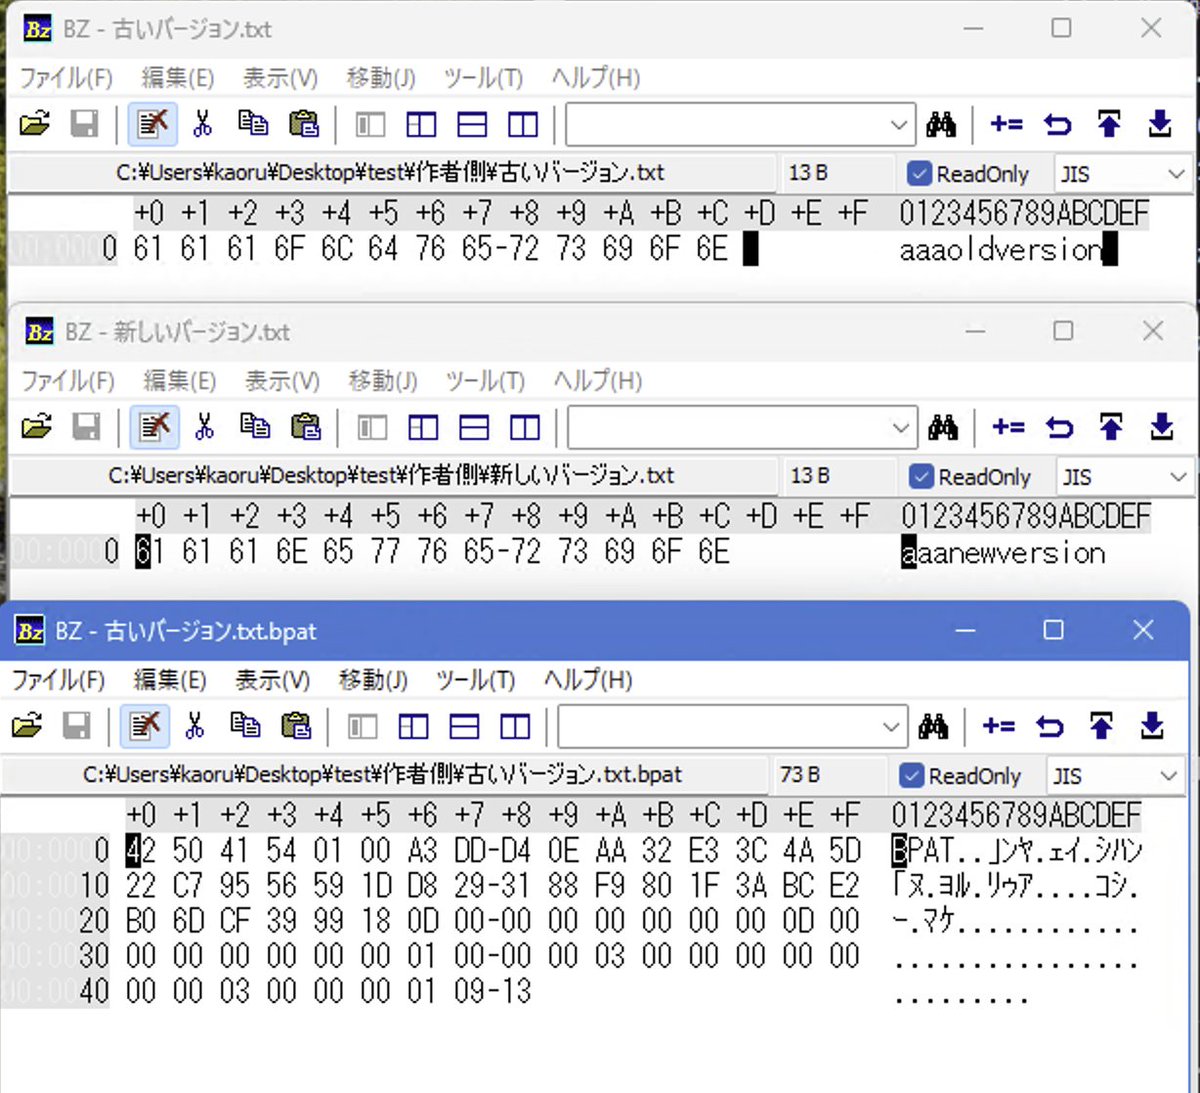Toggle read-only pencil icon in bpat window

[x=145, y=726]
